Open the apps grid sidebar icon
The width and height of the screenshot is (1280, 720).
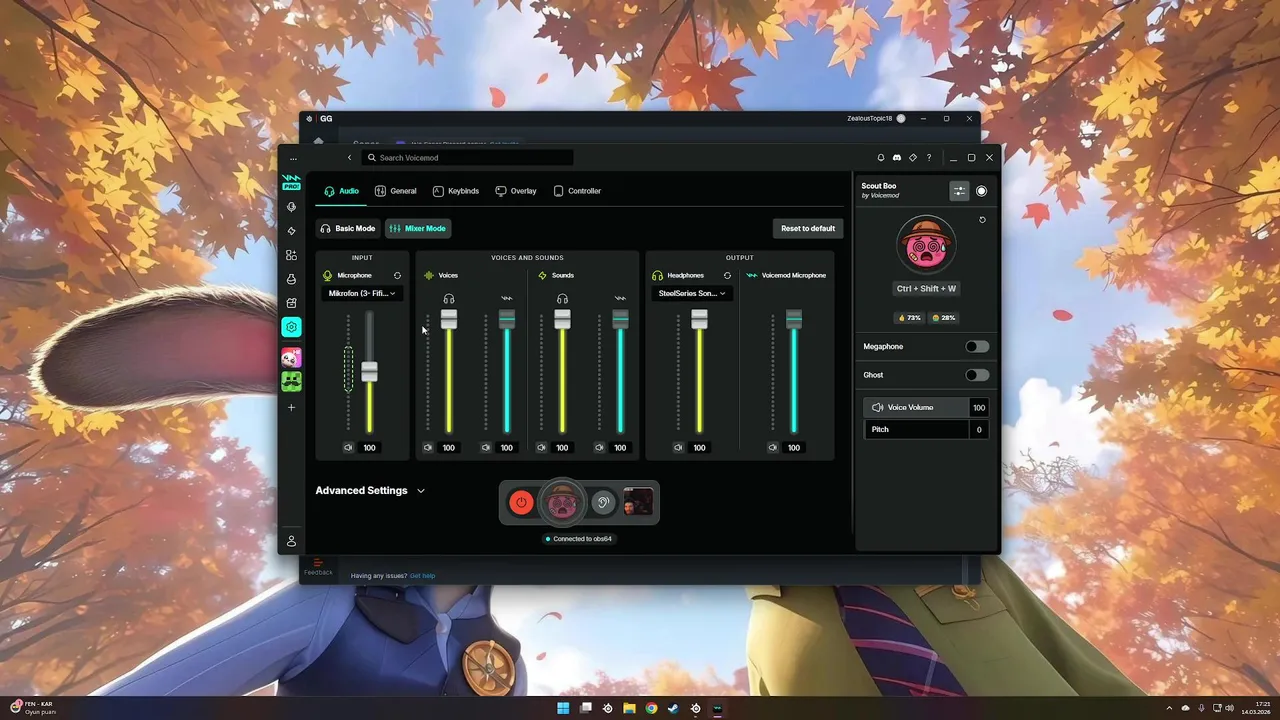pyautogui.click(x=291, y=255)
